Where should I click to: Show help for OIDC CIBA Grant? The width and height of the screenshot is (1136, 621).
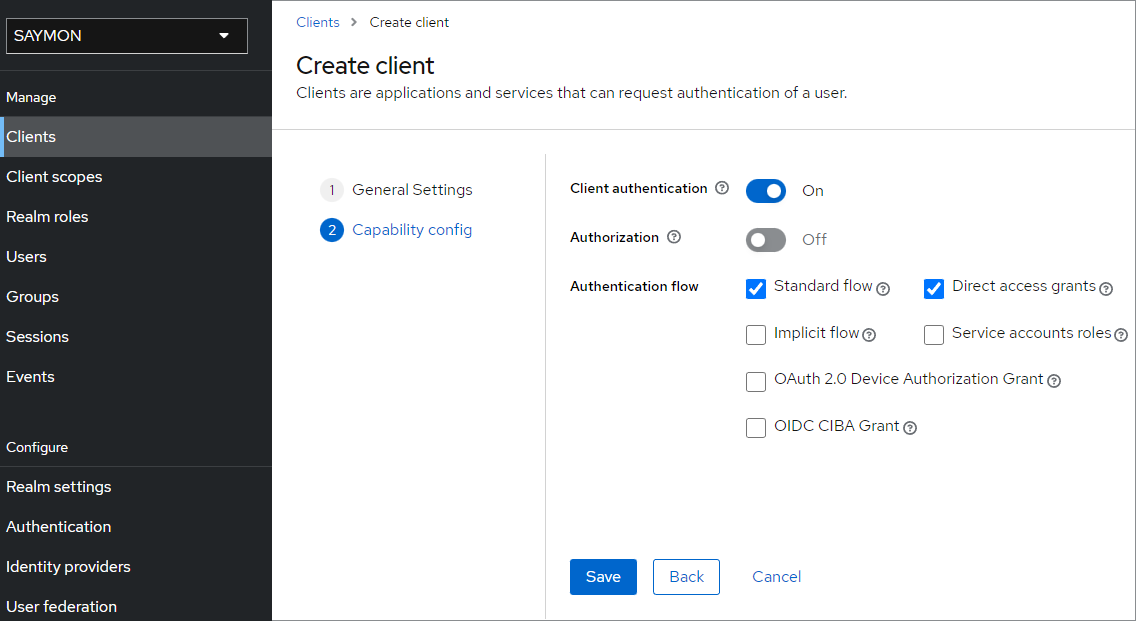coord(910,428)
